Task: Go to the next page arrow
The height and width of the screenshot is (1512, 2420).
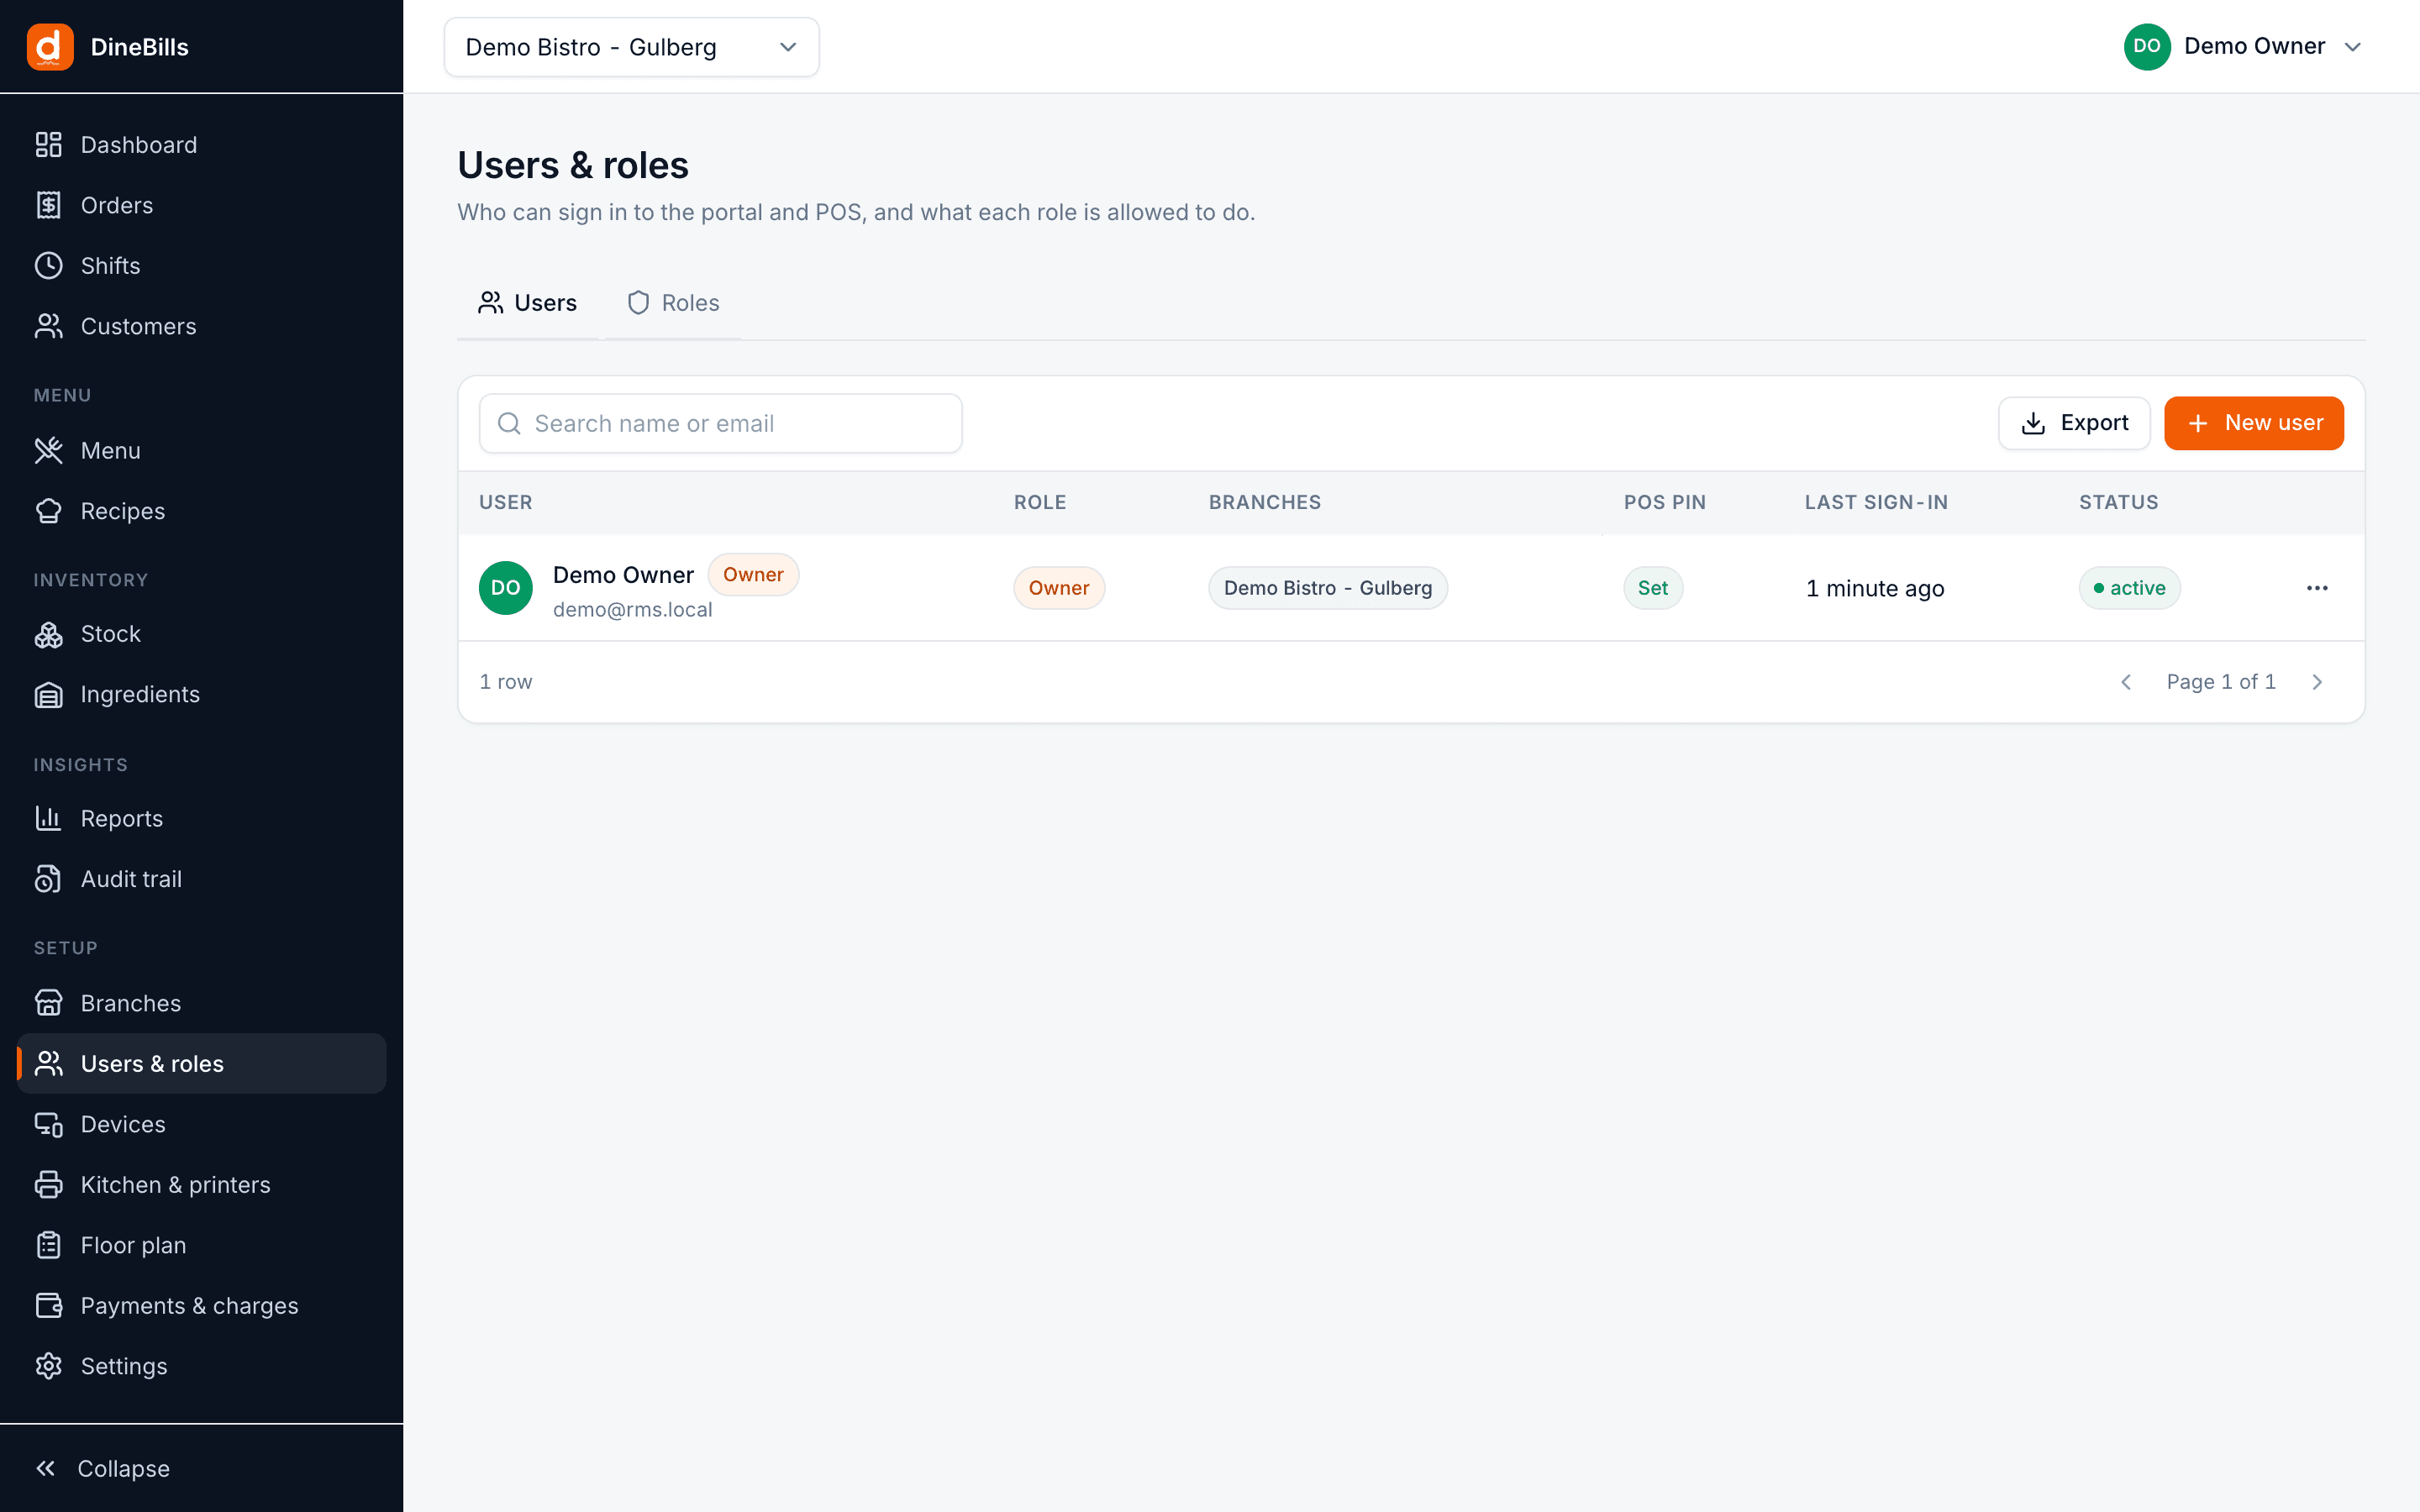Action: click(2317, 682)
